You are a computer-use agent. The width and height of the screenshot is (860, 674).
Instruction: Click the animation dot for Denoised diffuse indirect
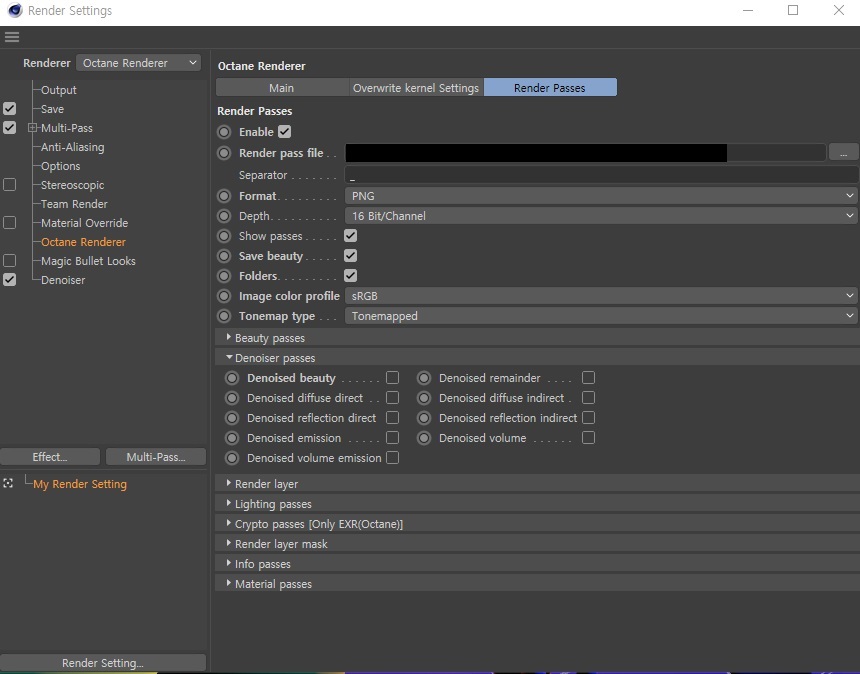tap(424, 398)
